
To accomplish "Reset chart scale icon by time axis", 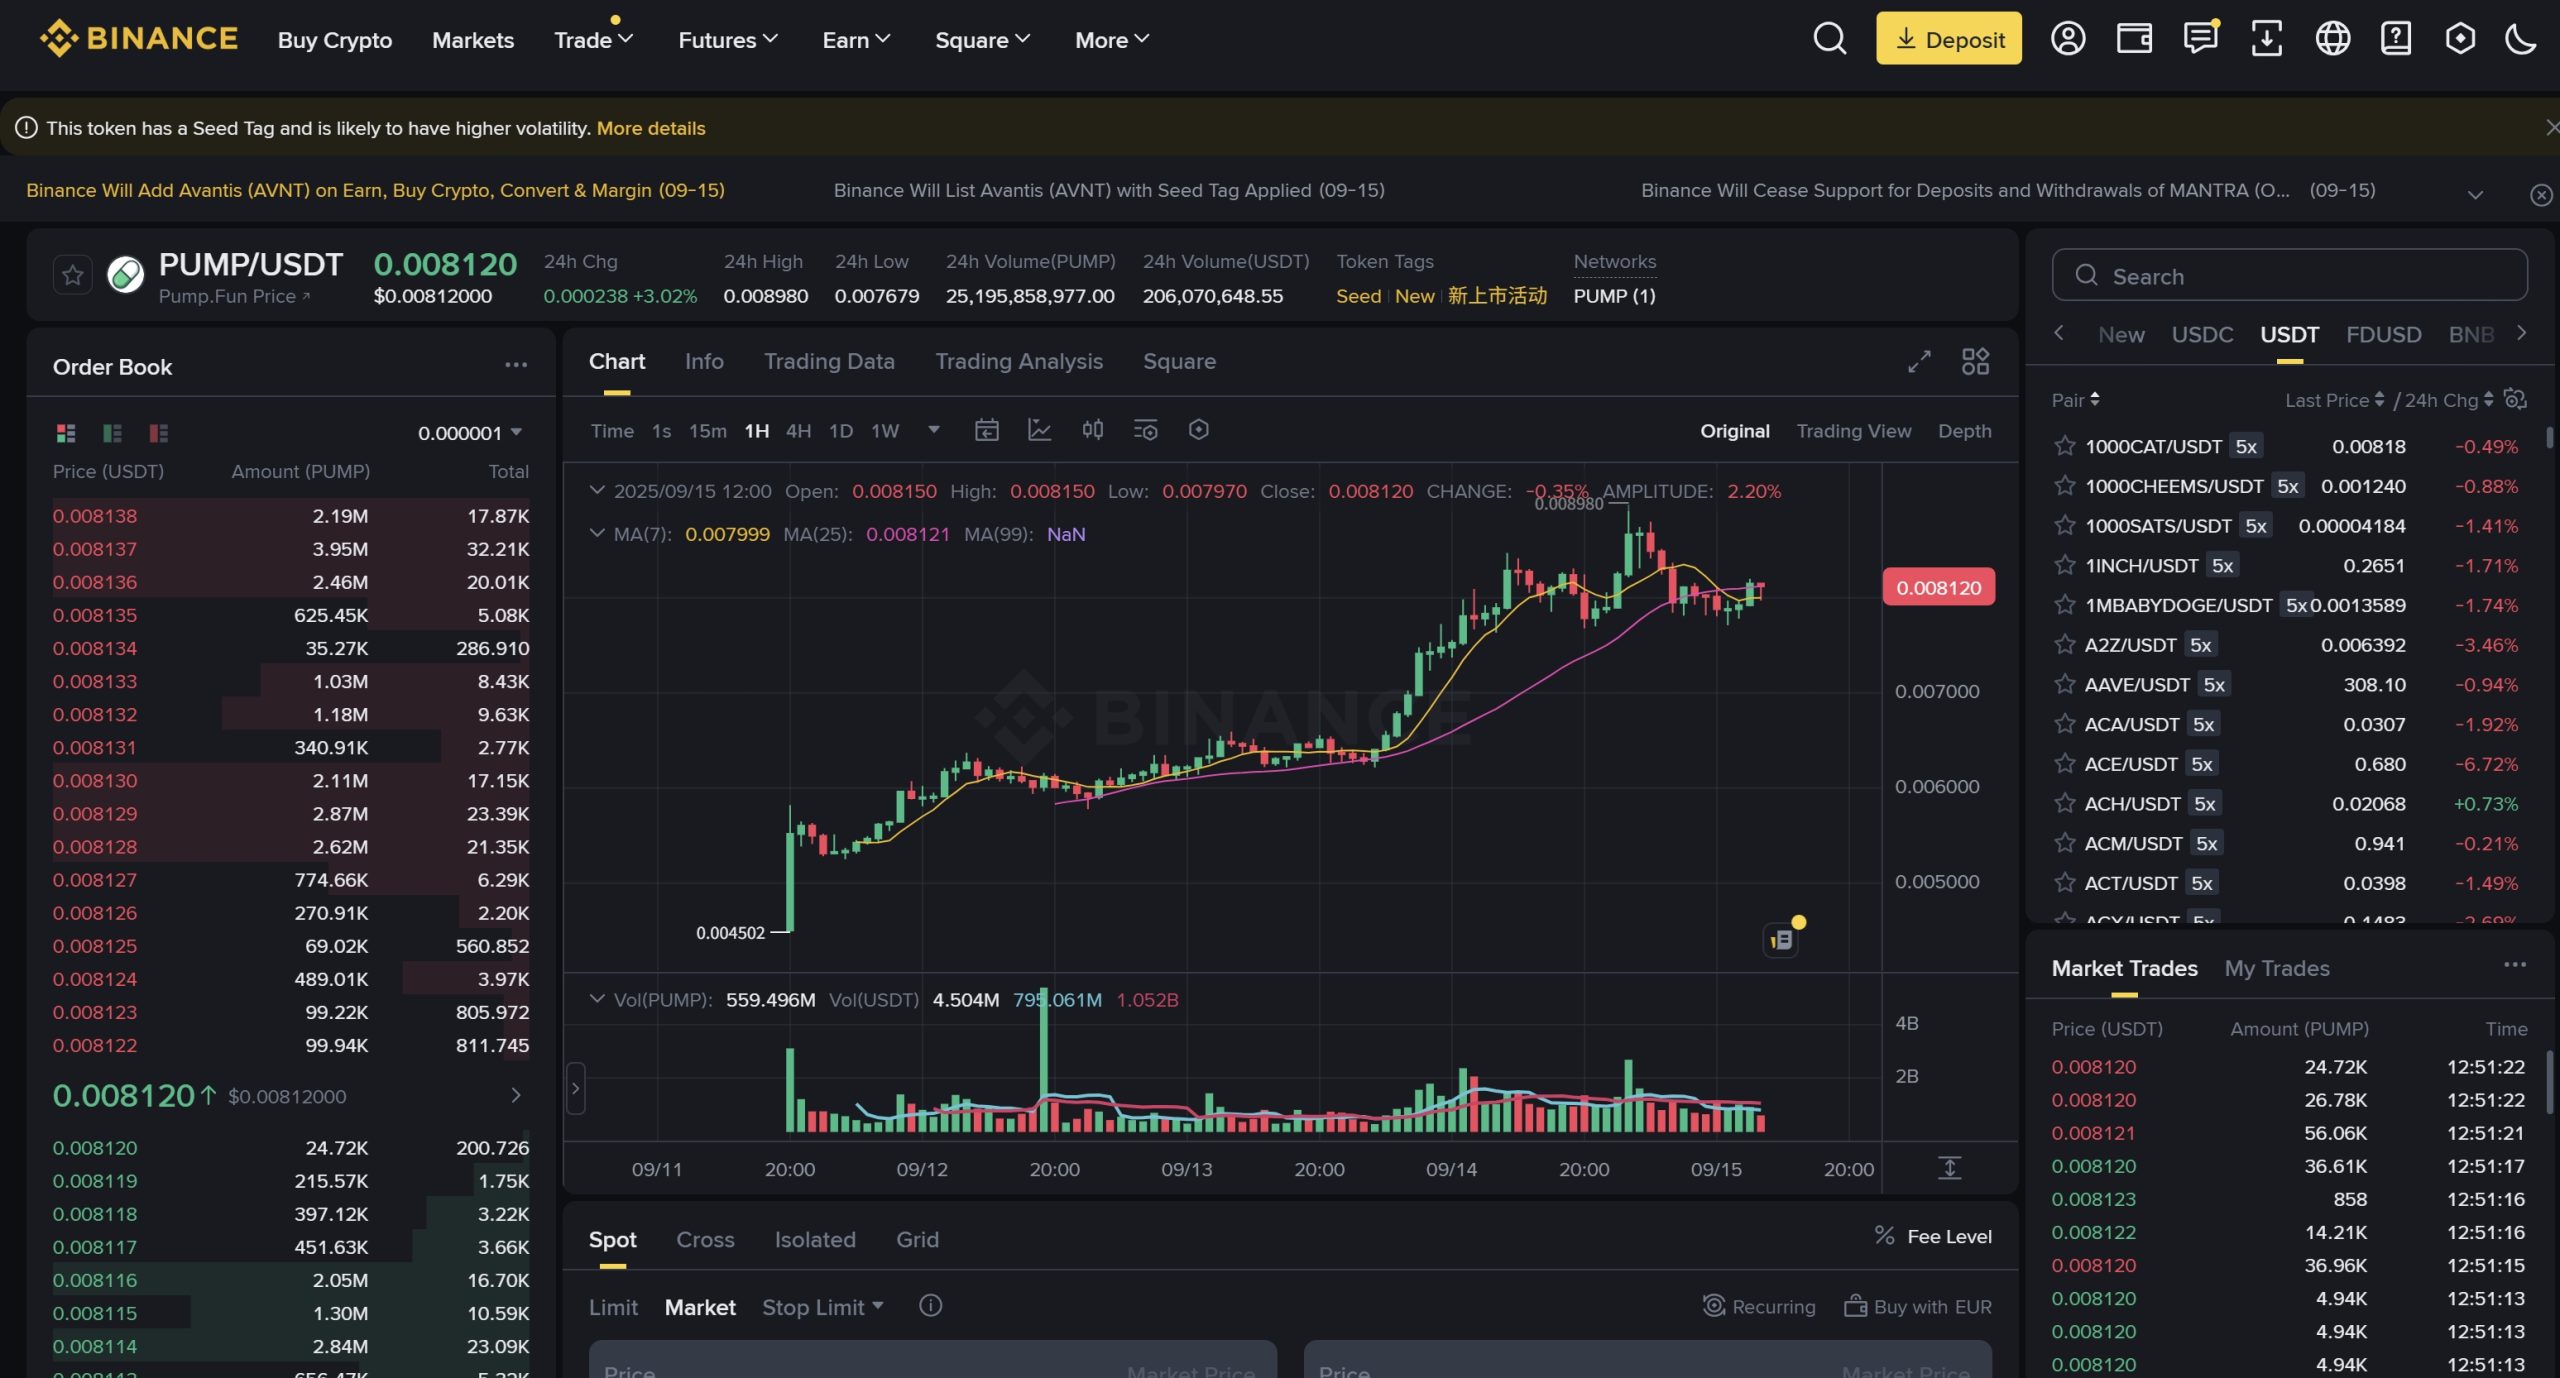I will click(1950, 1168).
